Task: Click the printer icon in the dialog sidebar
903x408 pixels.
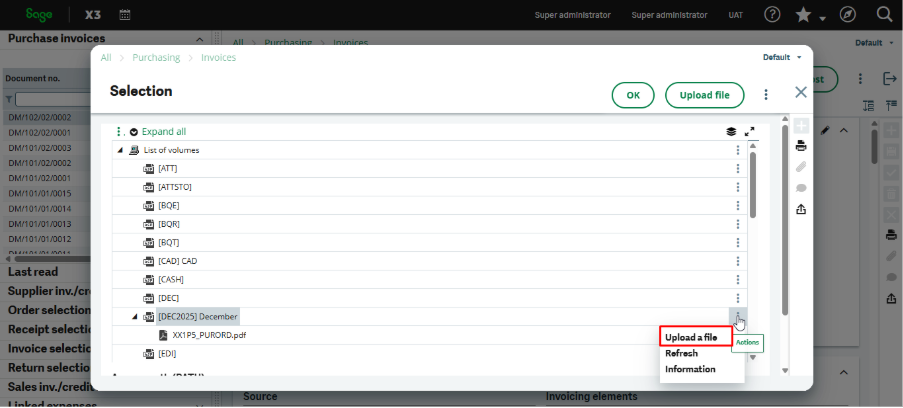Action: click(801, 146)
